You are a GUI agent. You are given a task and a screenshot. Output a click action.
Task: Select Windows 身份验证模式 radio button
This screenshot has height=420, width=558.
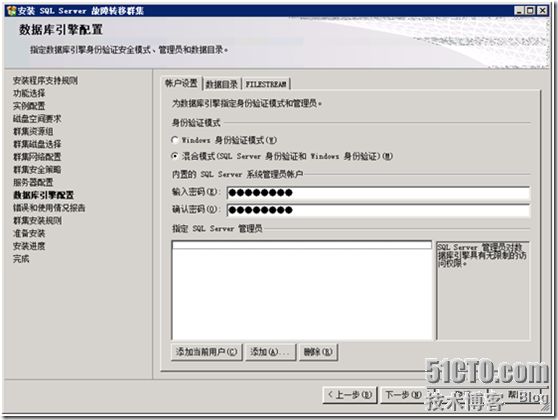coord(174,140)
